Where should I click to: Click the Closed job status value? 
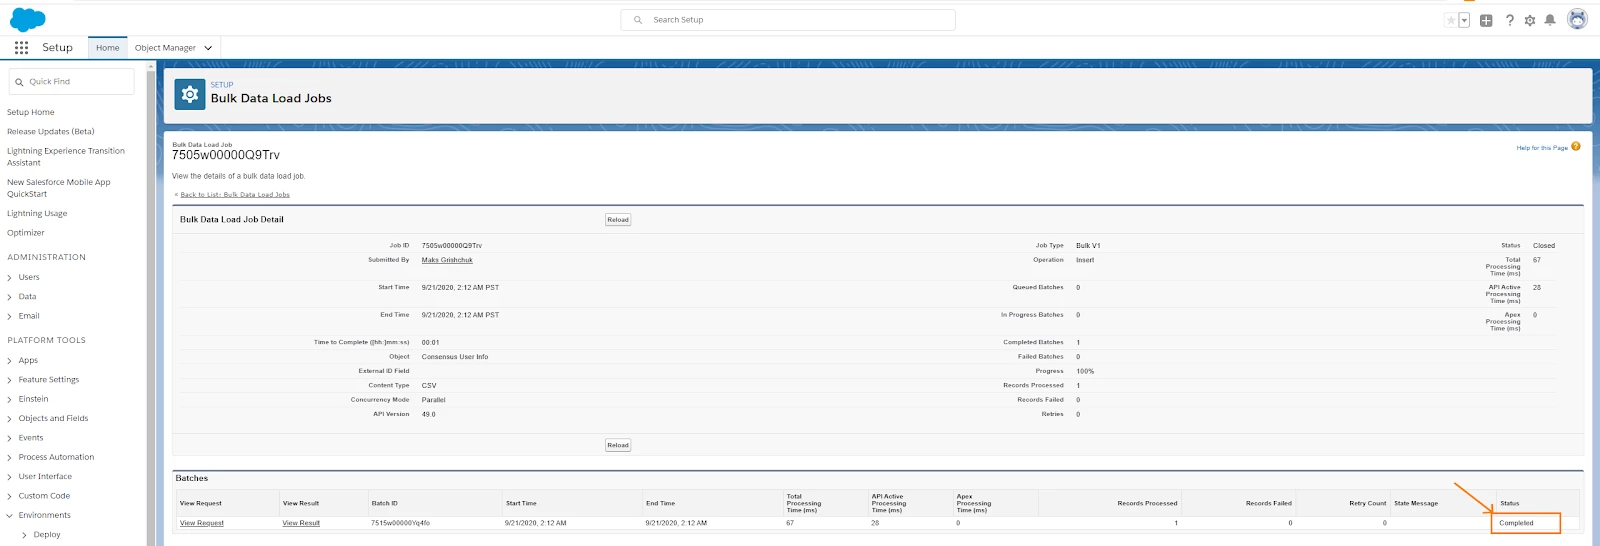pyautogui.click(x=1544, y=245)
